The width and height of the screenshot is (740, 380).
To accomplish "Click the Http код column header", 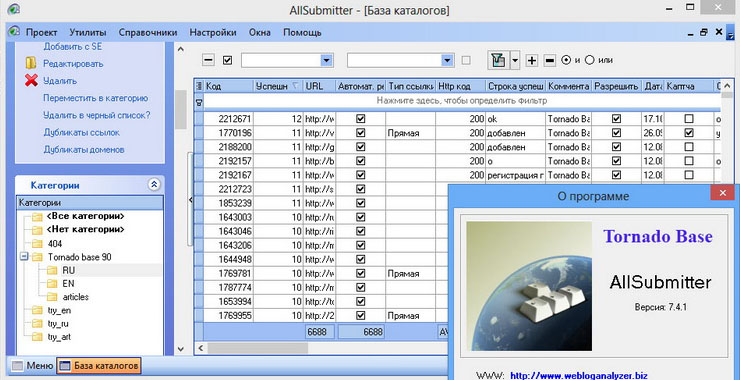I will pos(460,86).
